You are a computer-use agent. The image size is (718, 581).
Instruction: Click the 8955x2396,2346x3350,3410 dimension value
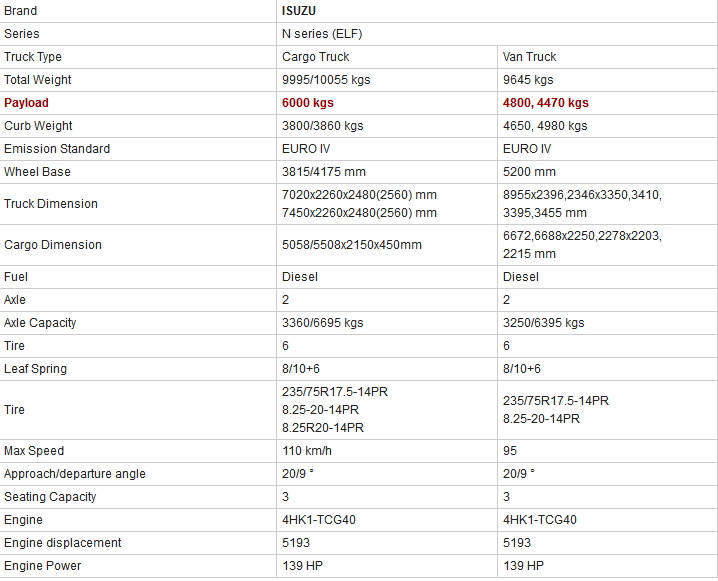582,195
